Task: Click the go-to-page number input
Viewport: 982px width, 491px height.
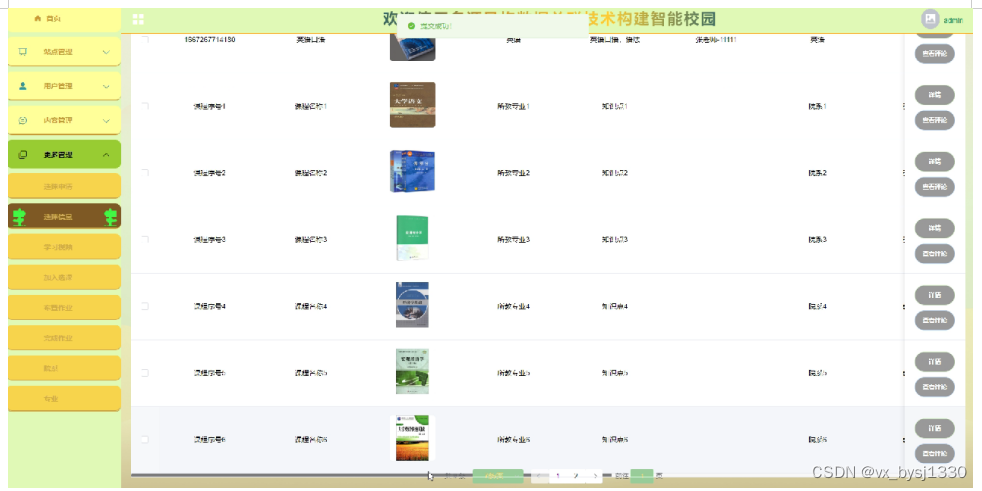Action: [x=641, y=476]
